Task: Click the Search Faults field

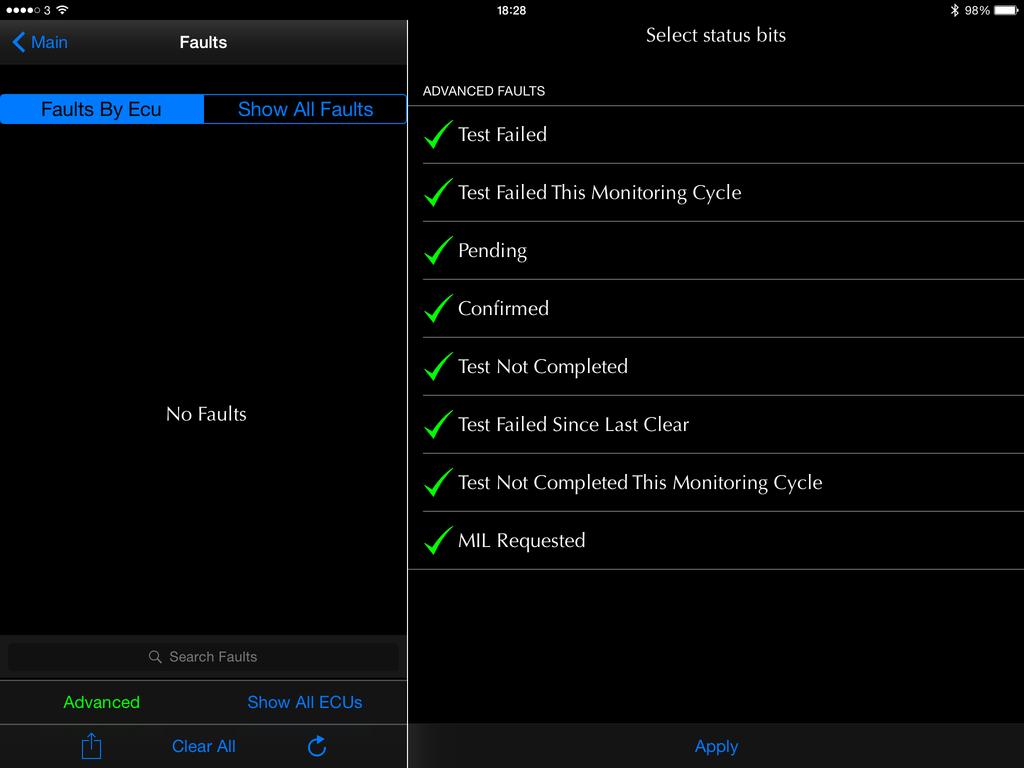Action: [x=213, y=657]
